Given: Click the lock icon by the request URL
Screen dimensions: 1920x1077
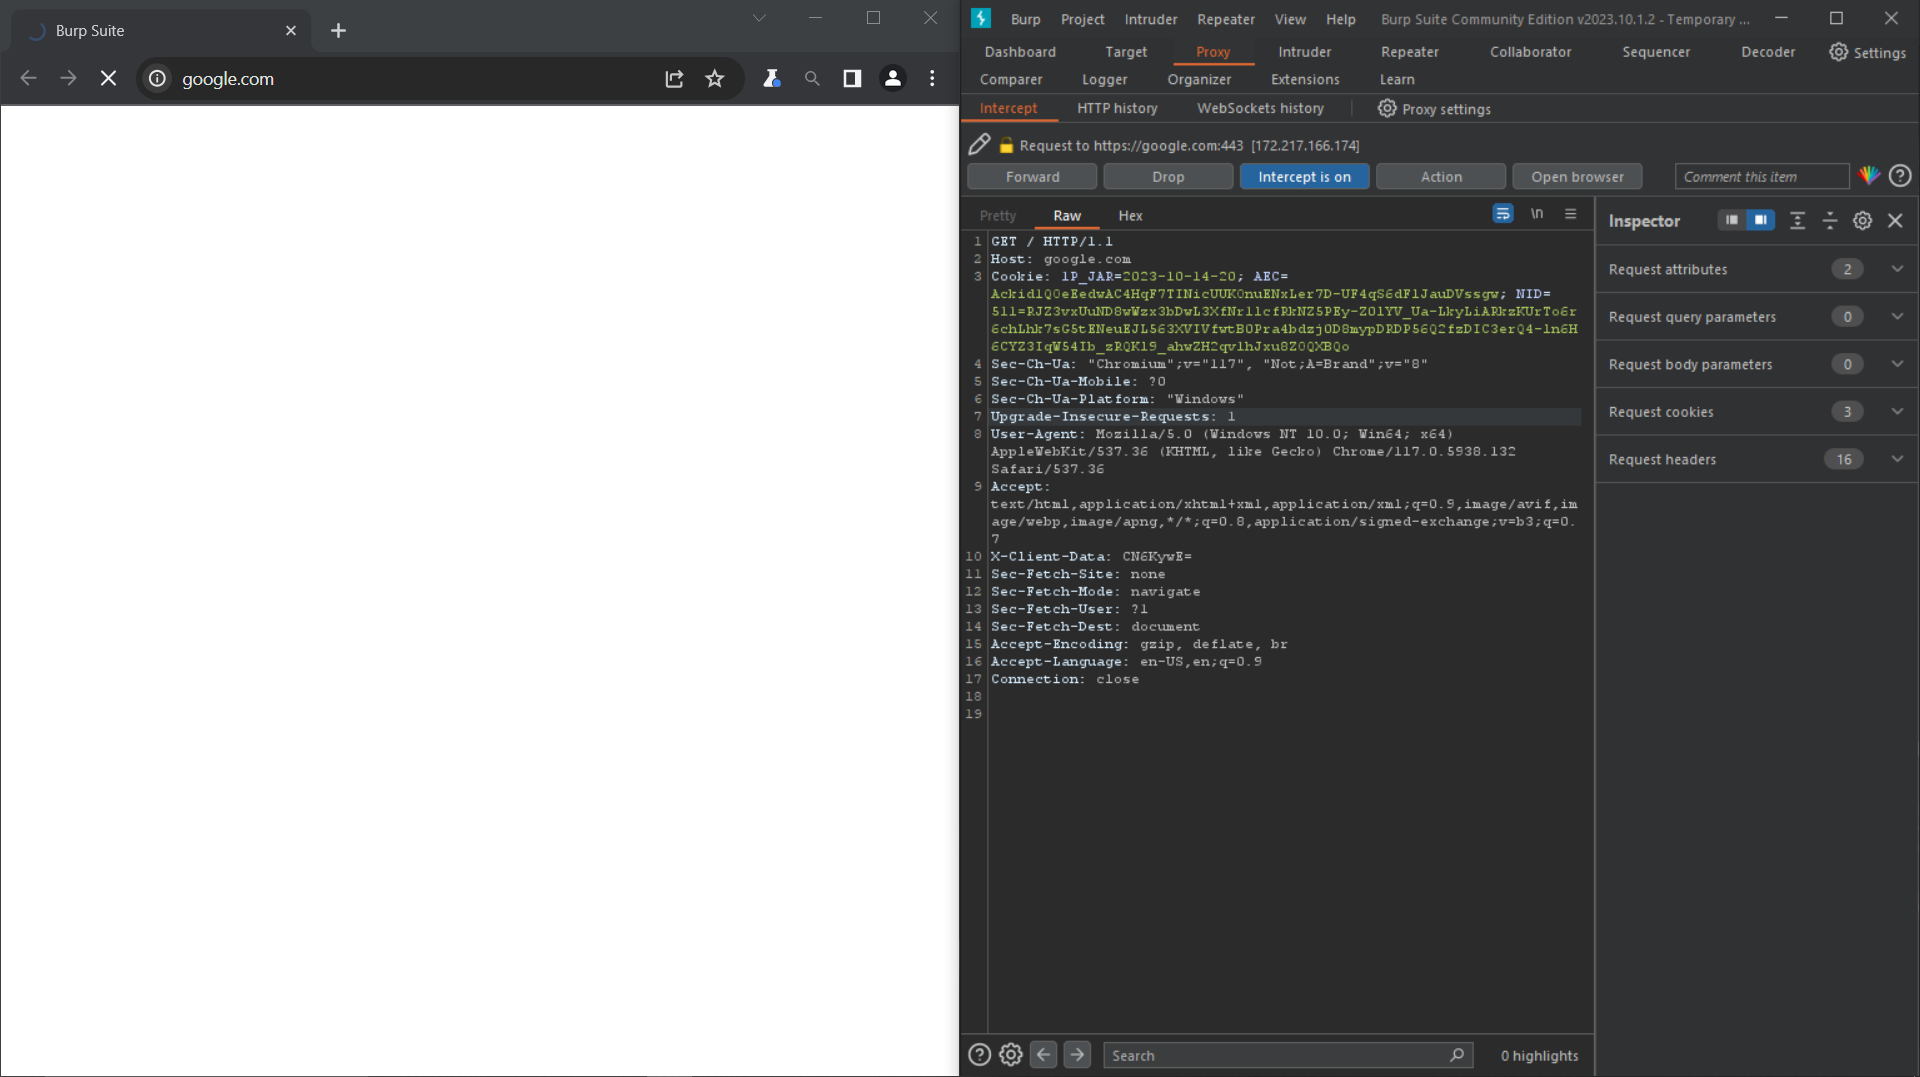Looking at the screenshot, I should tap(1006, 145).
